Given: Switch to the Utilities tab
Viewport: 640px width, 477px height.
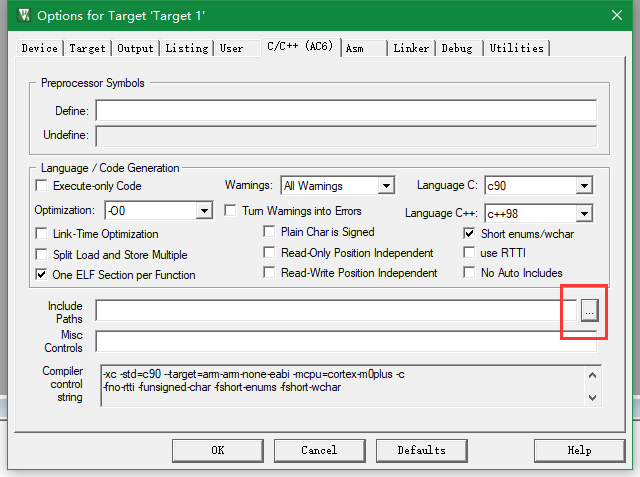Looking at the screenshot, I should pos(516,48).
